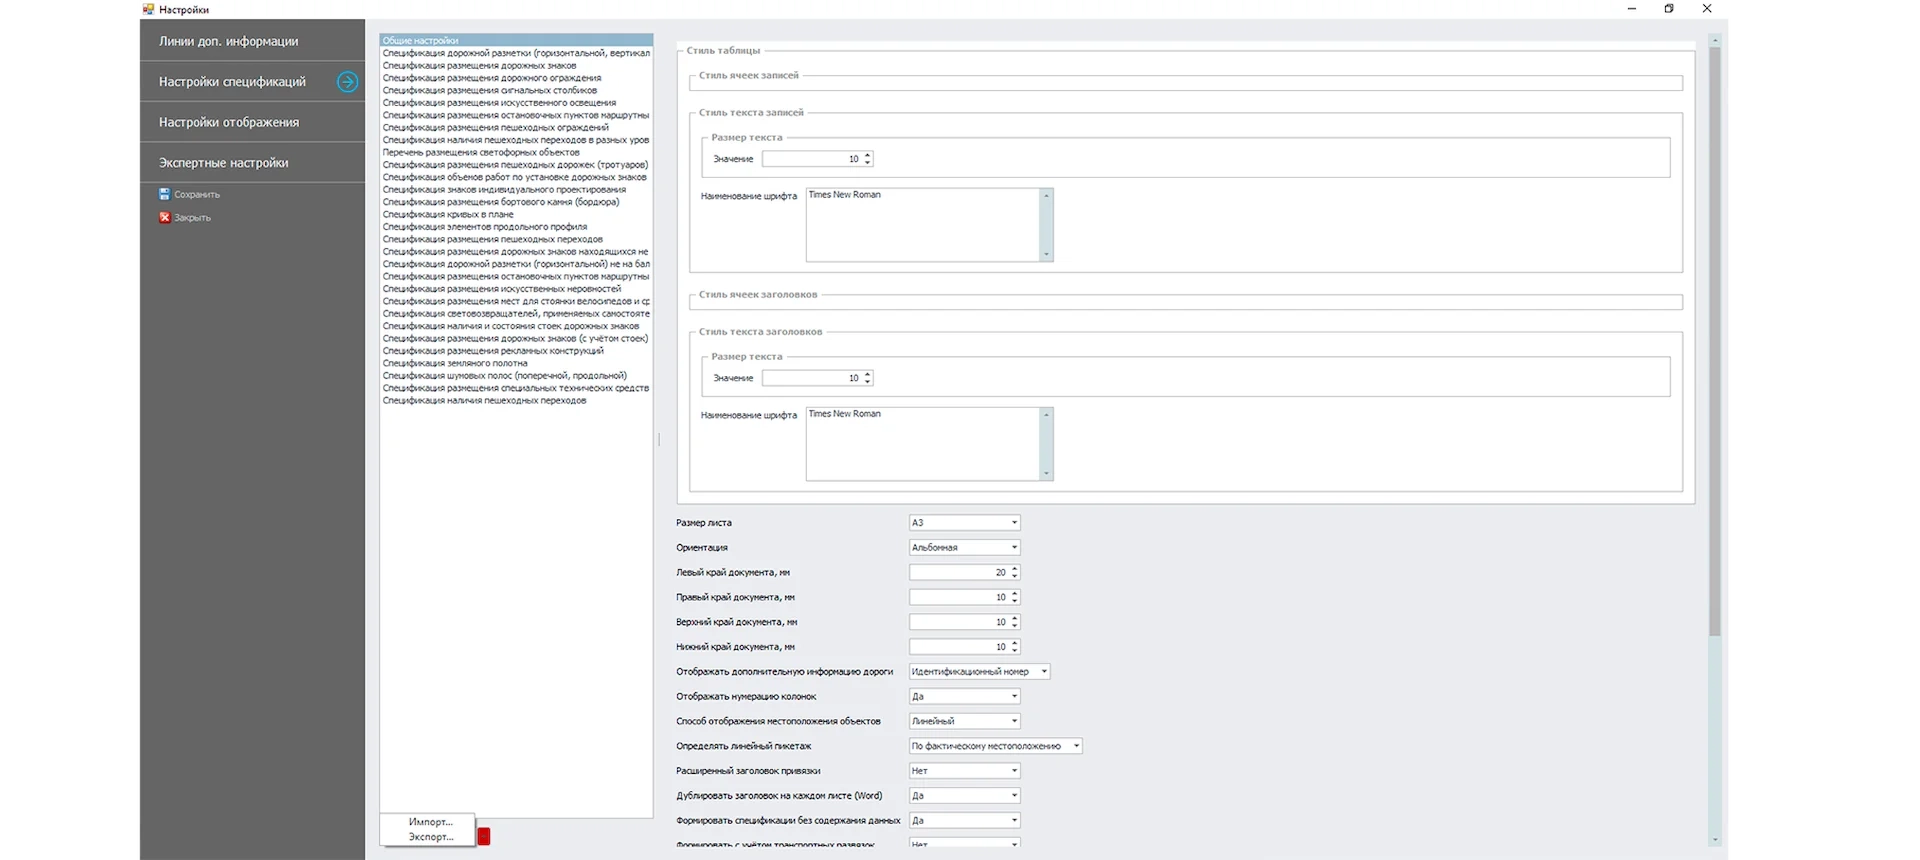The width and height of the screenshot is (1920, 860).
Task: Select Спецификация размещения дорожных знаков in the list
Action: pos(479,66)
